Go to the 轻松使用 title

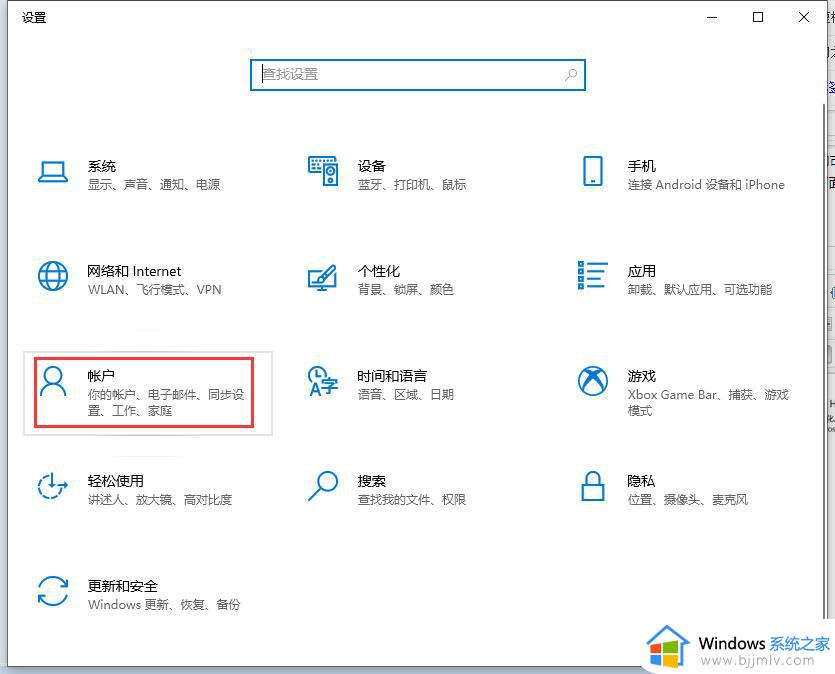[x=116, y=481]
